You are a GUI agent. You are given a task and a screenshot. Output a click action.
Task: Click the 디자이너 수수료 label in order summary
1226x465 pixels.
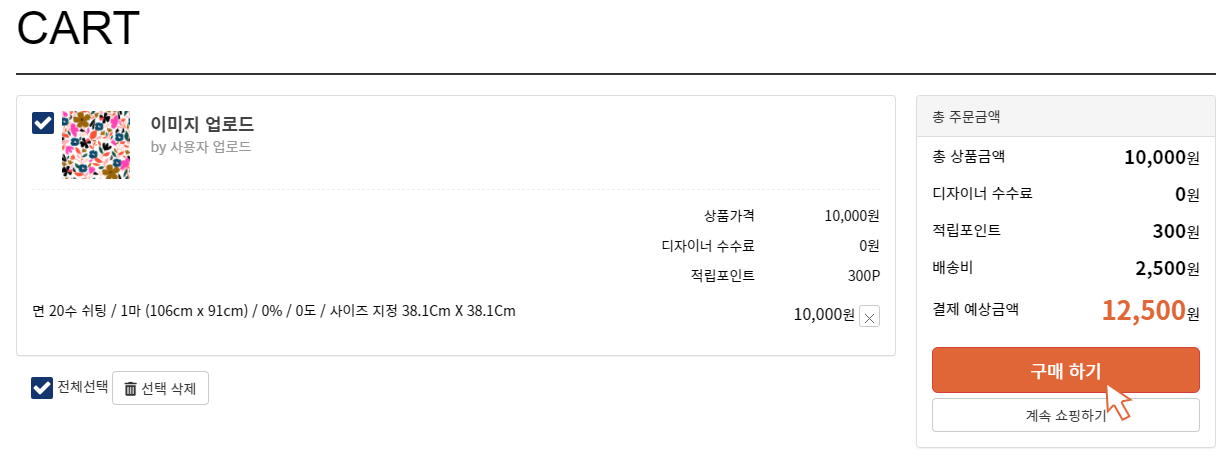(981, 193)
